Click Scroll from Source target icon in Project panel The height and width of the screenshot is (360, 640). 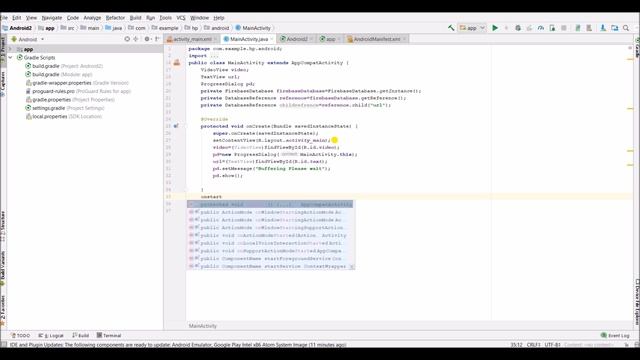click(x=127, y=39)
